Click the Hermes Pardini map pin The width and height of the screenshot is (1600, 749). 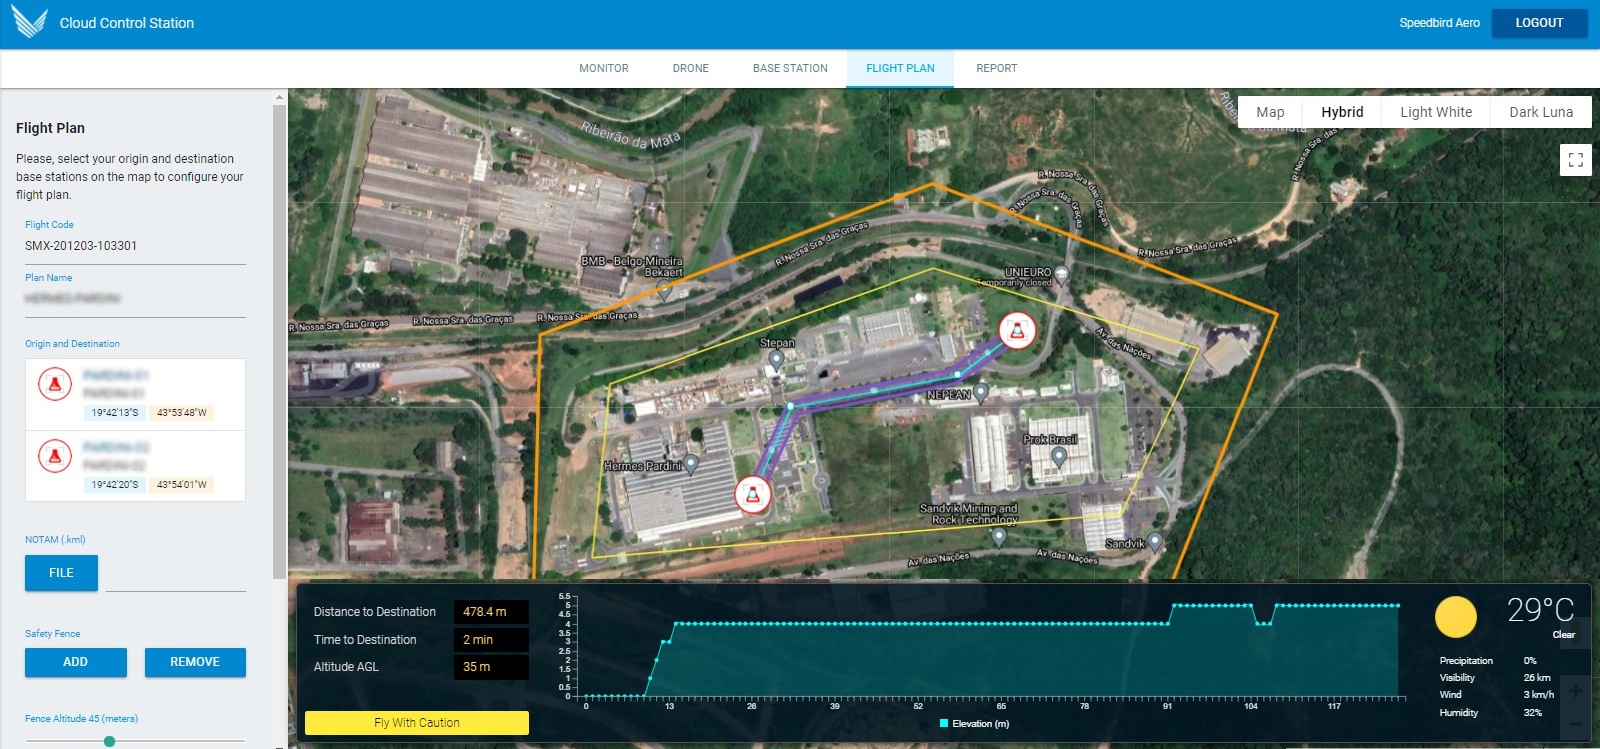pyautogui.click(x=690, y=465)
